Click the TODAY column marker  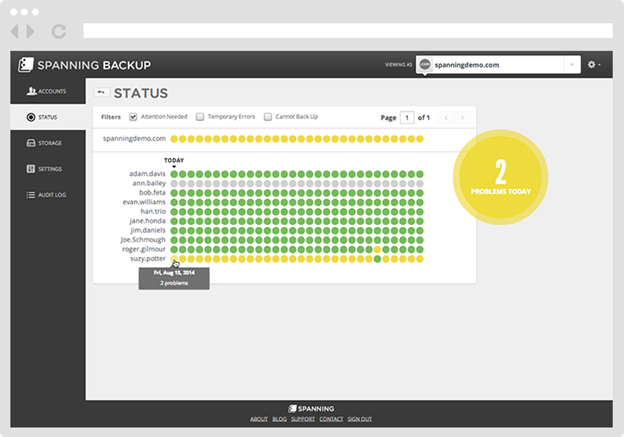[x=174, y=160]
